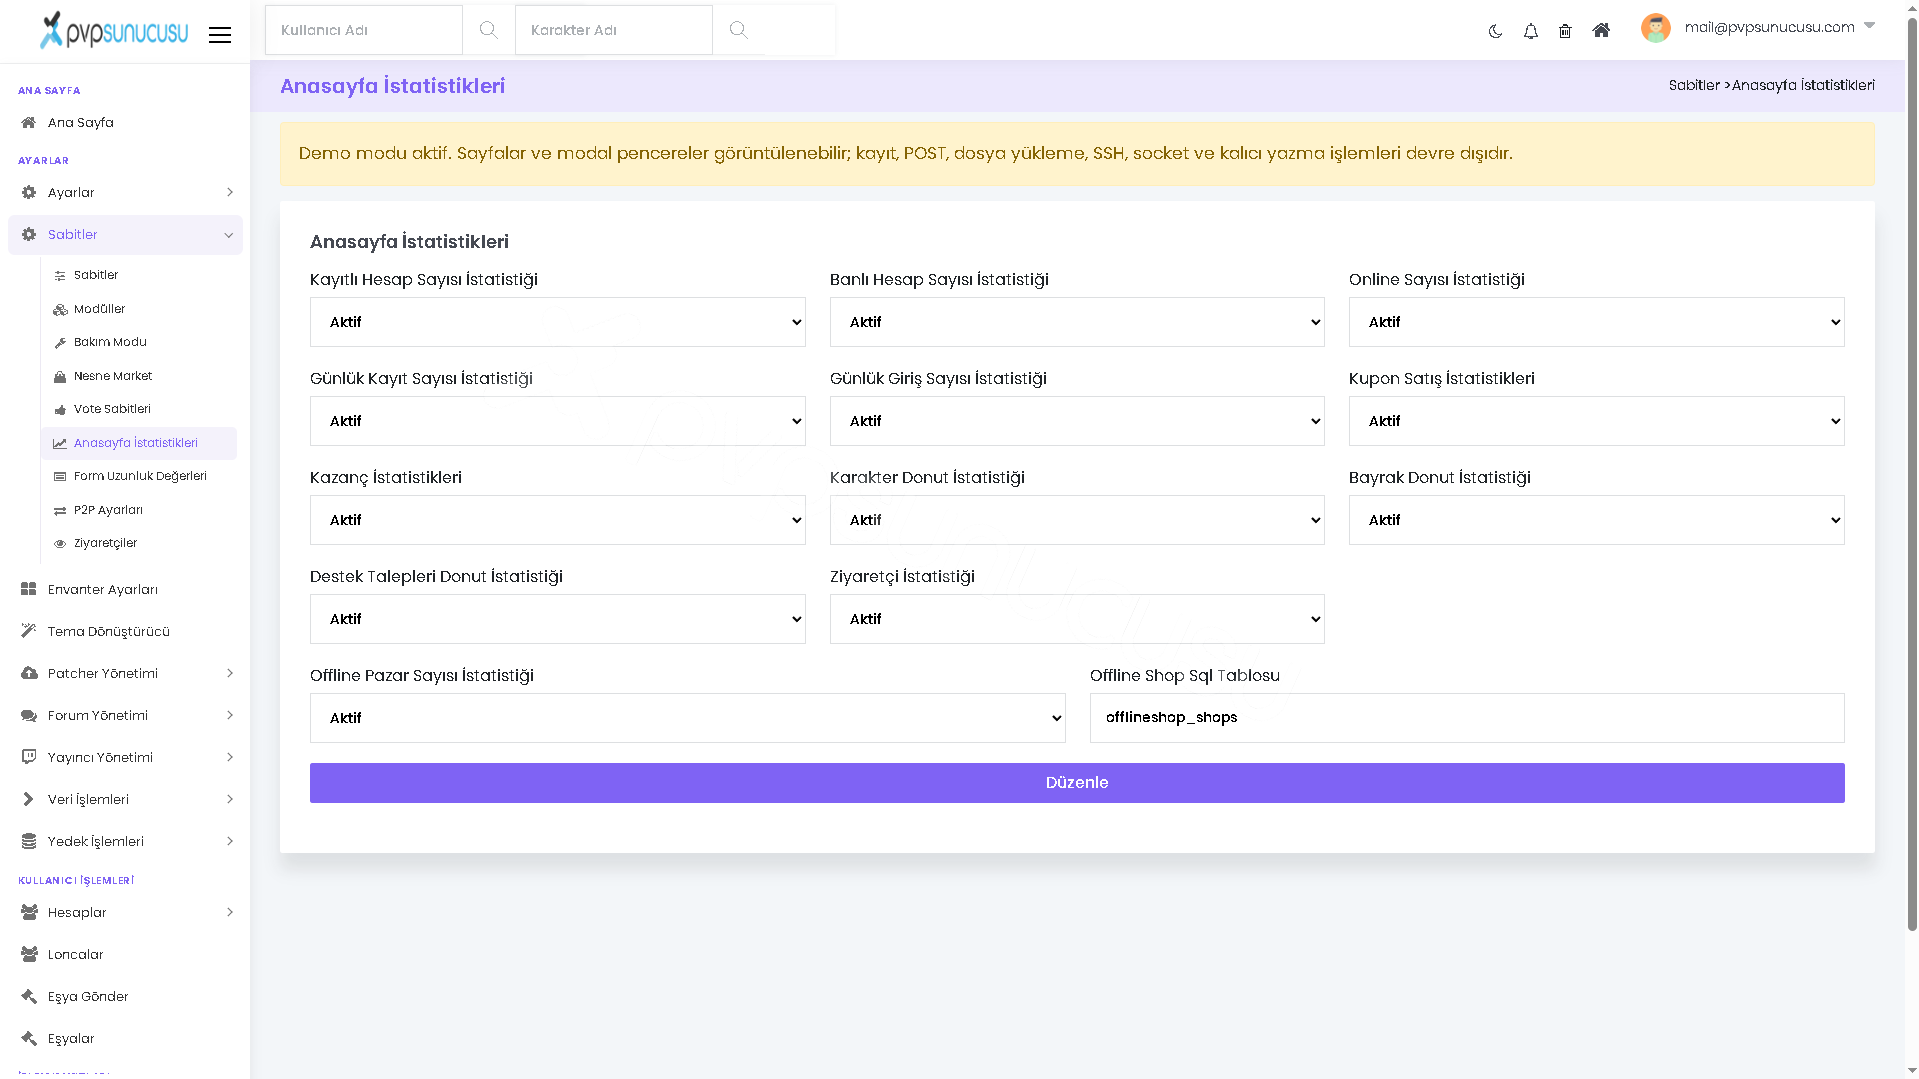Click the search icon beside Karakter Adı
This screenshot has height=1079, width=1919.
738,30
